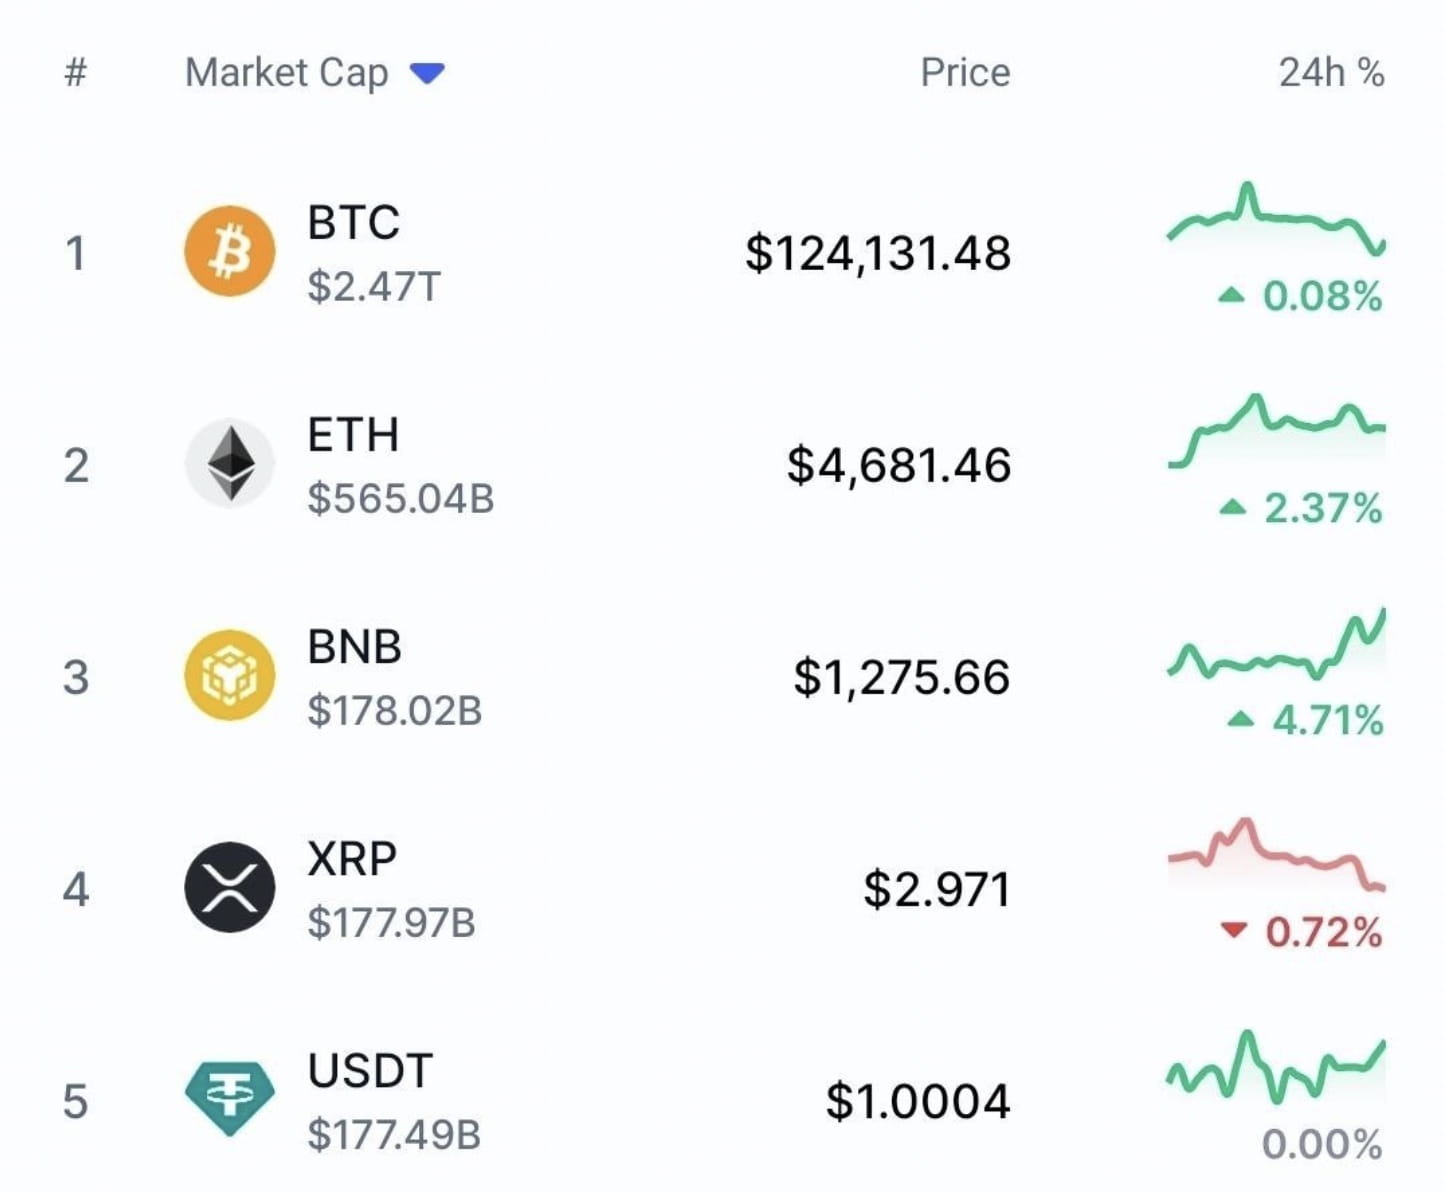Viewport: 1444px width, 1192px height.
Task: Click the Price column header
Action: coord(963,72)
